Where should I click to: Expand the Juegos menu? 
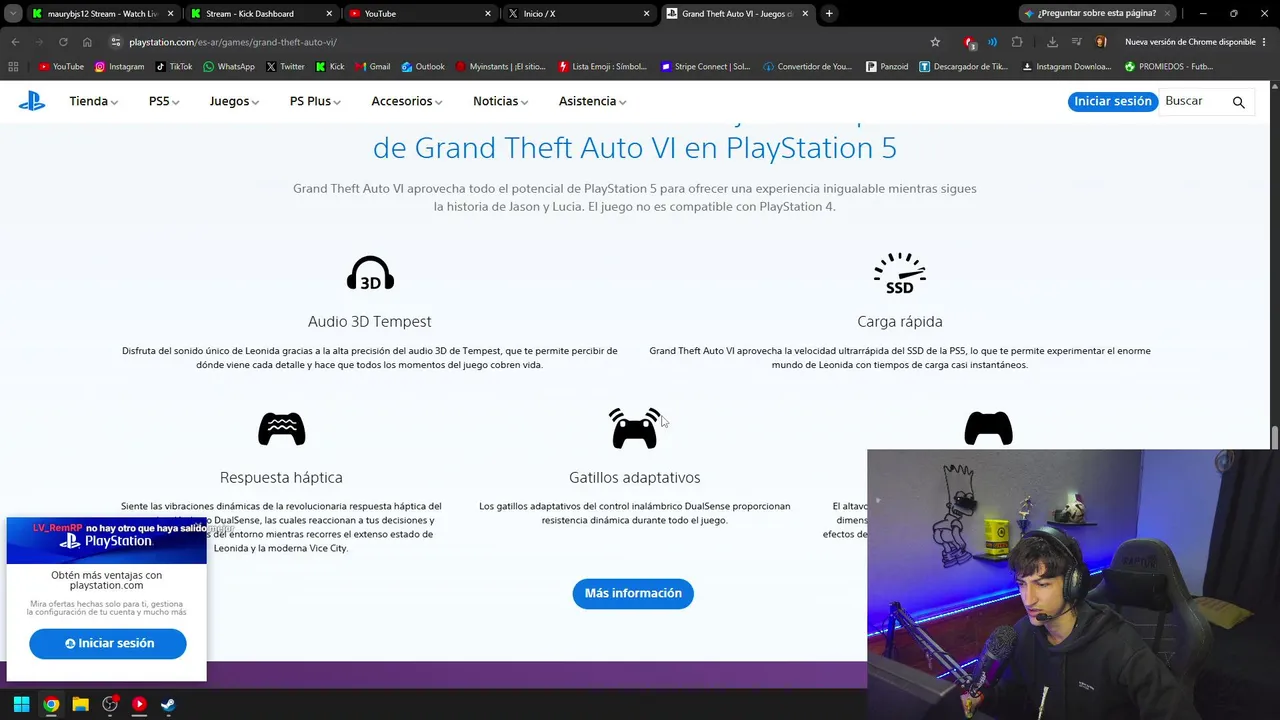[x=234, y=101]
